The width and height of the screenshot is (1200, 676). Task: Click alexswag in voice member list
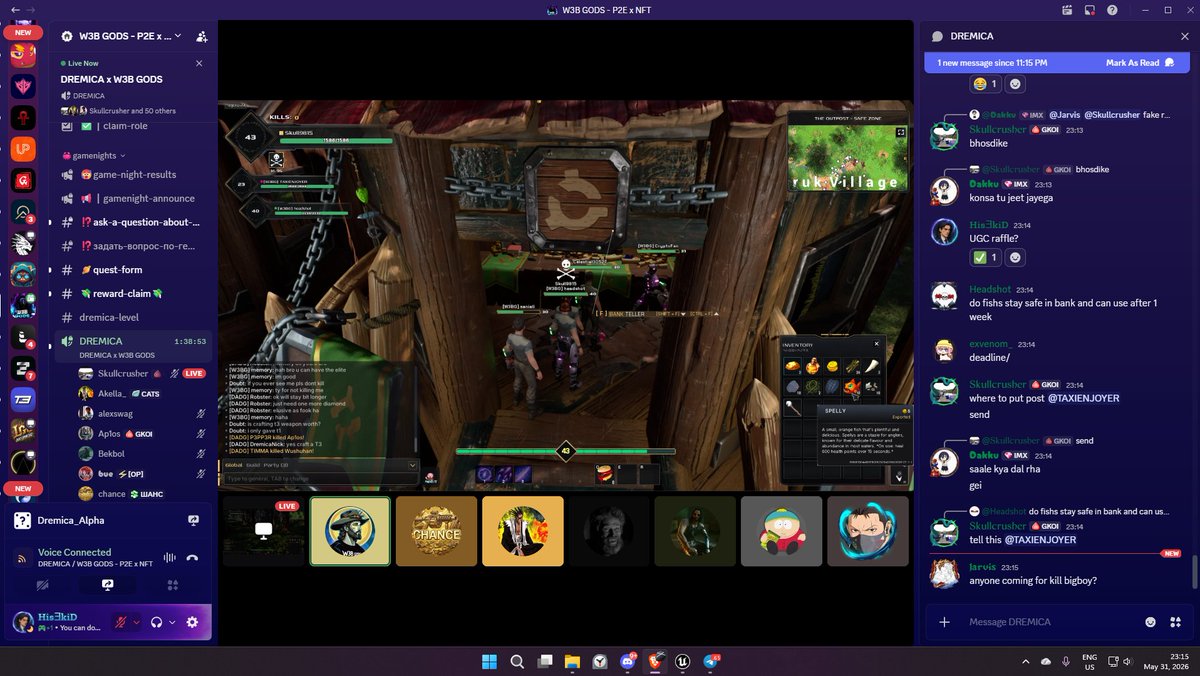point(143,414)
